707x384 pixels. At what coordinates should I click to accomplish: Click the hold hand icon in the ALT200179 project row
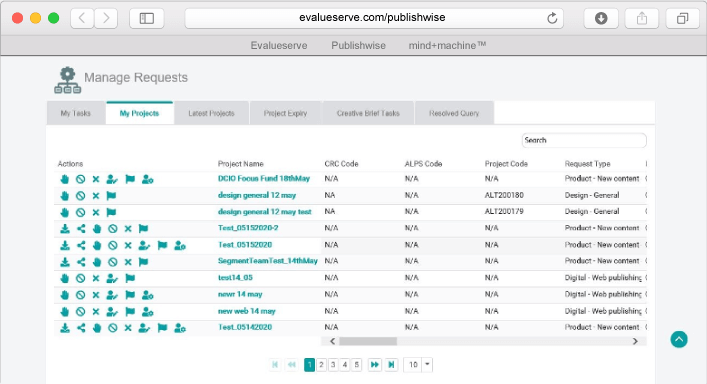pos(64,212)
